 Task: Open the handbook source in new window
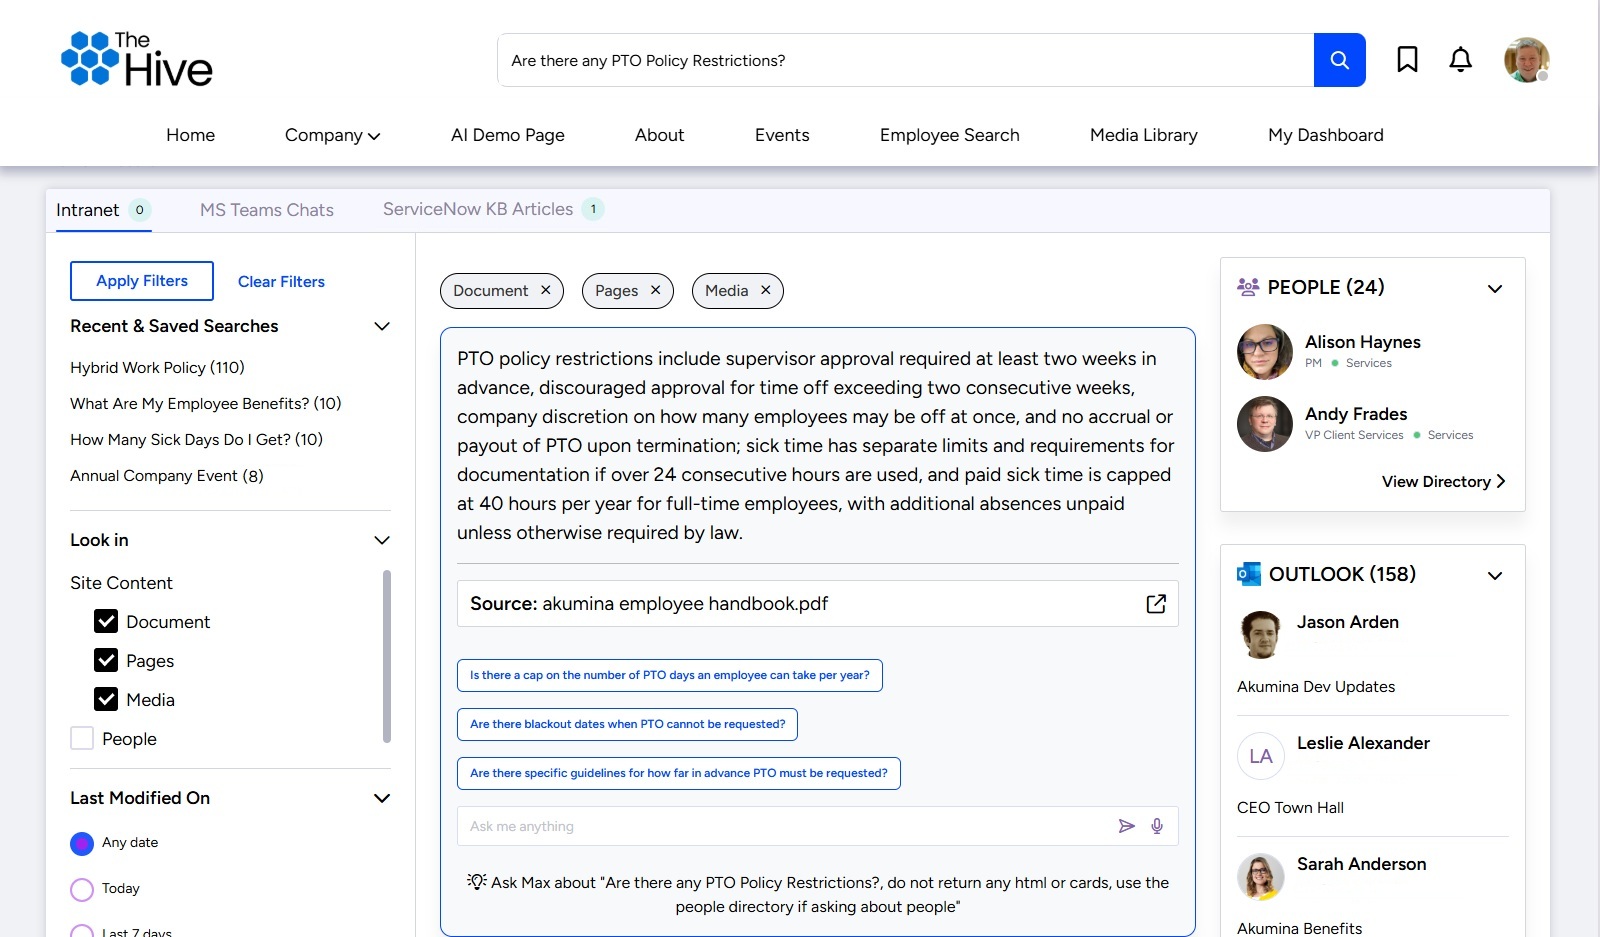[x=1156, y=604]
